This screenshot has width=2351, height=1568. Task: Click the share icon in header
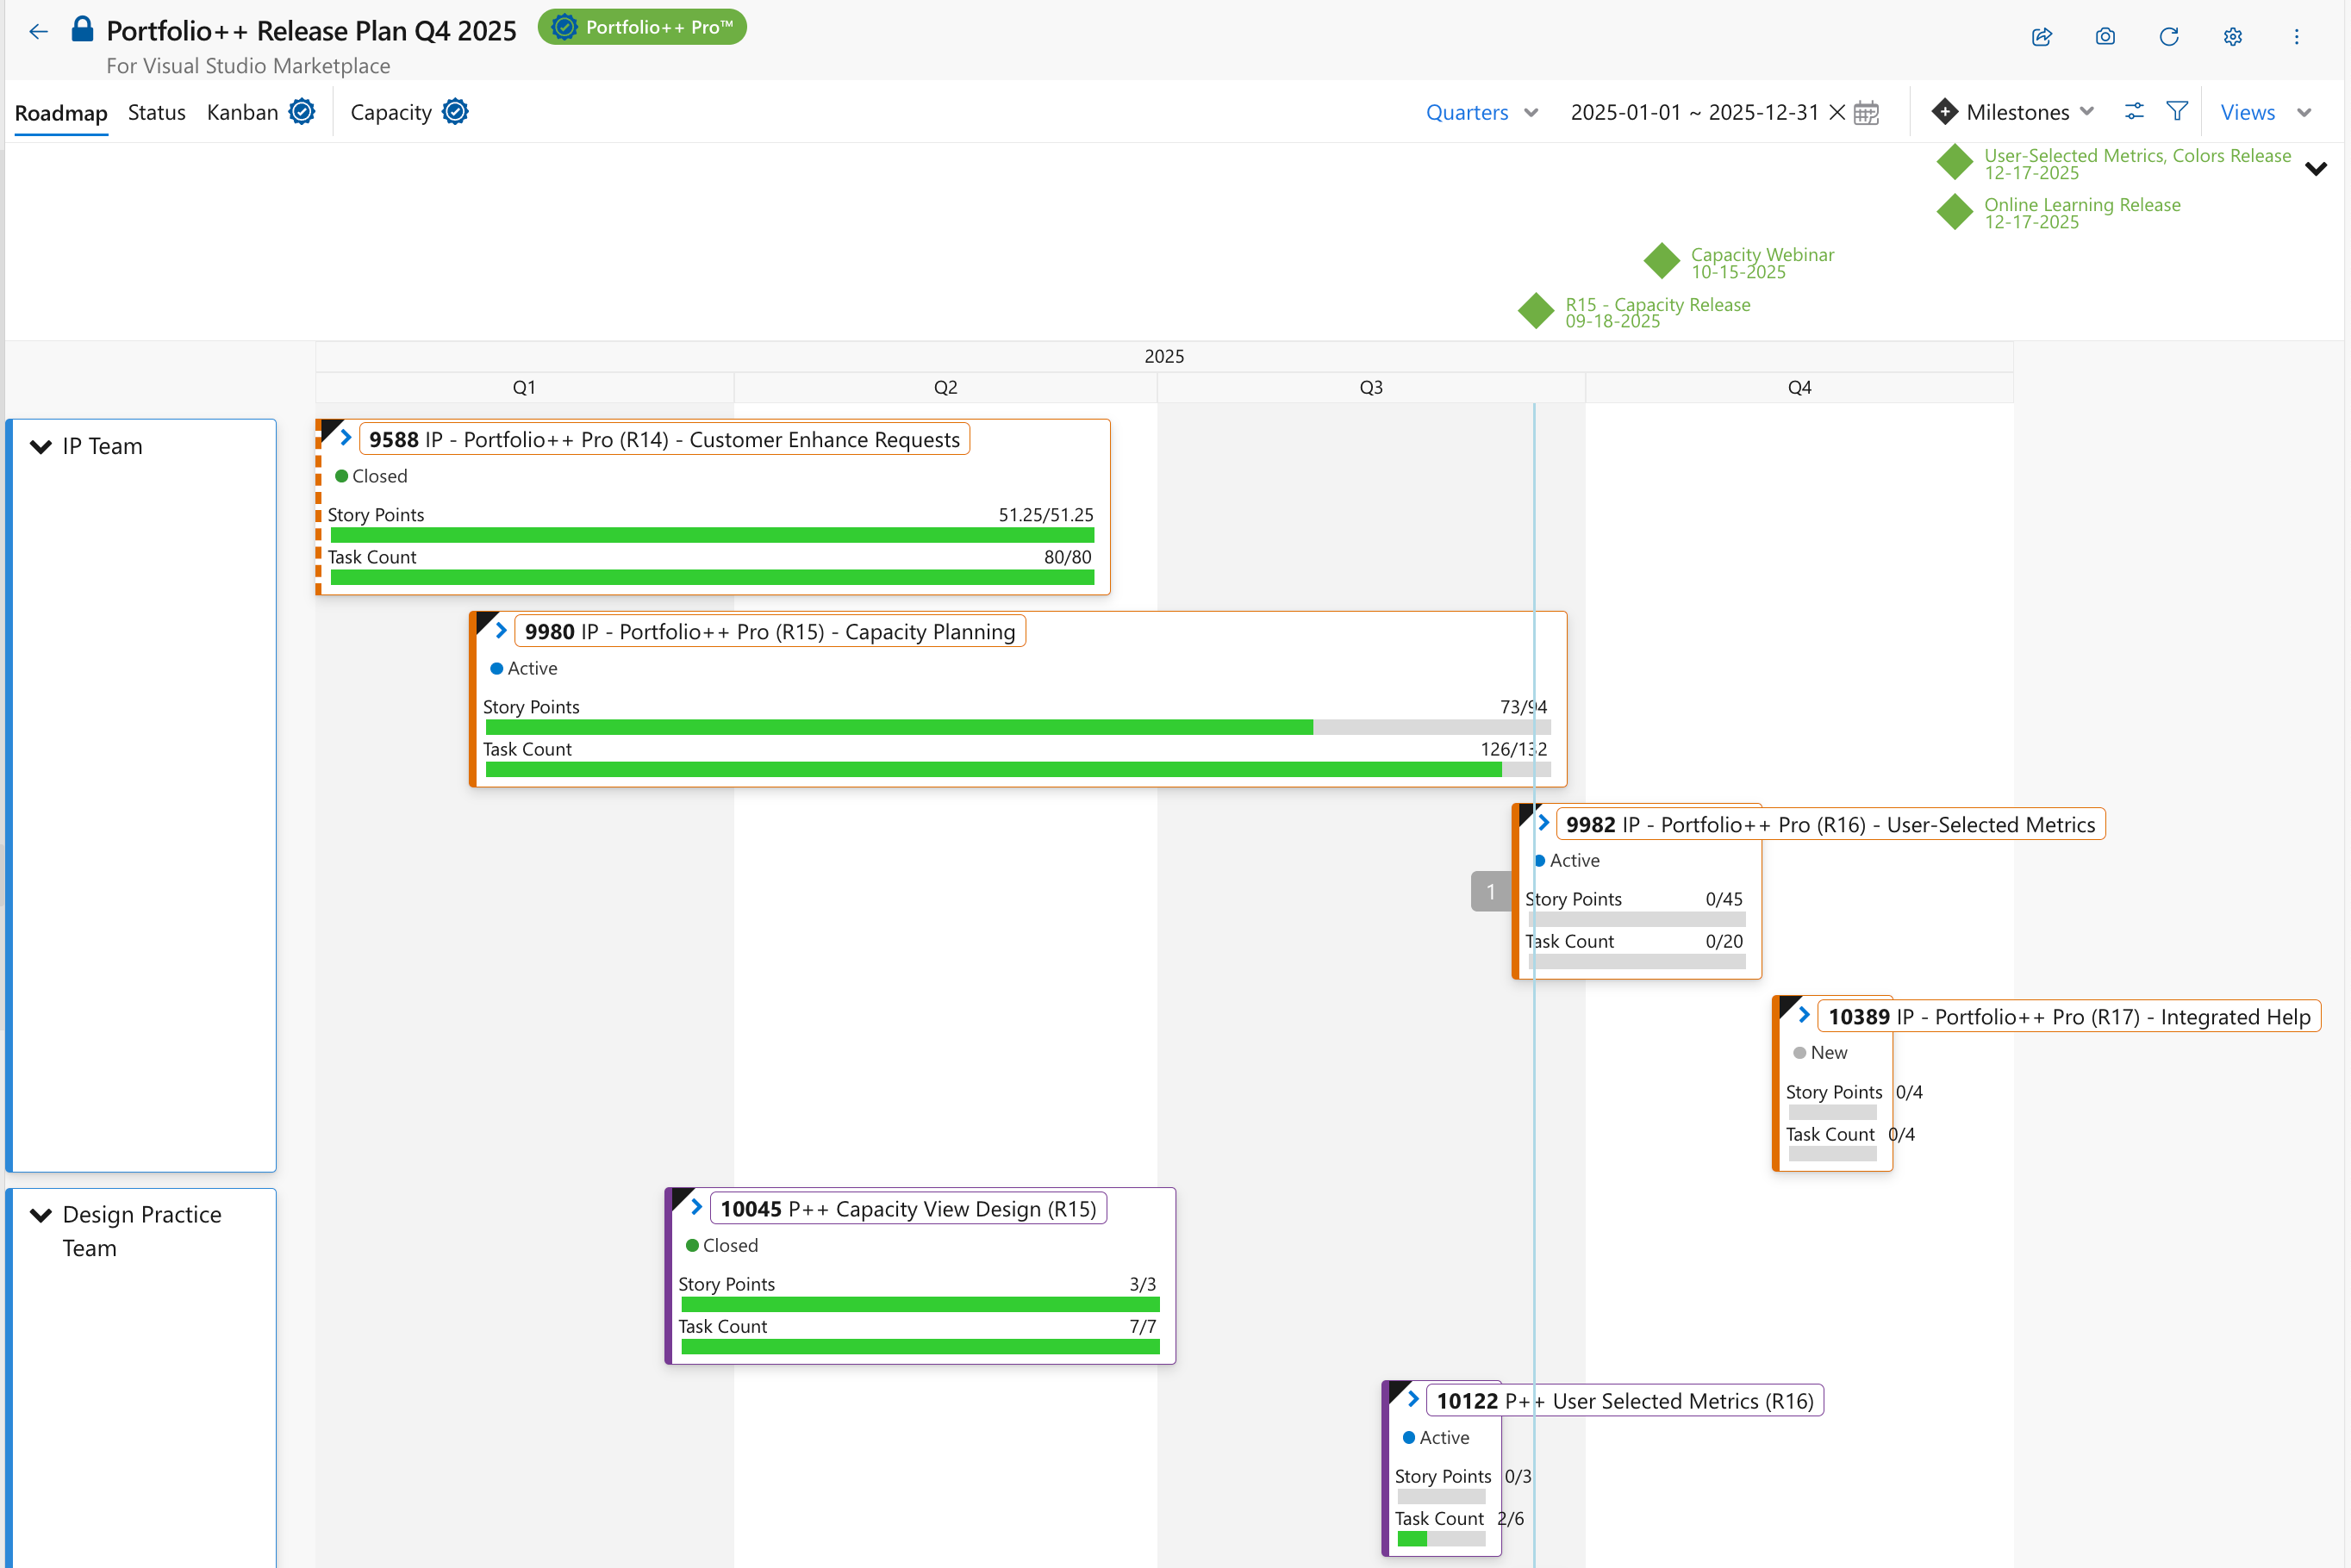pyautogui.click(x=2041, y=37)
